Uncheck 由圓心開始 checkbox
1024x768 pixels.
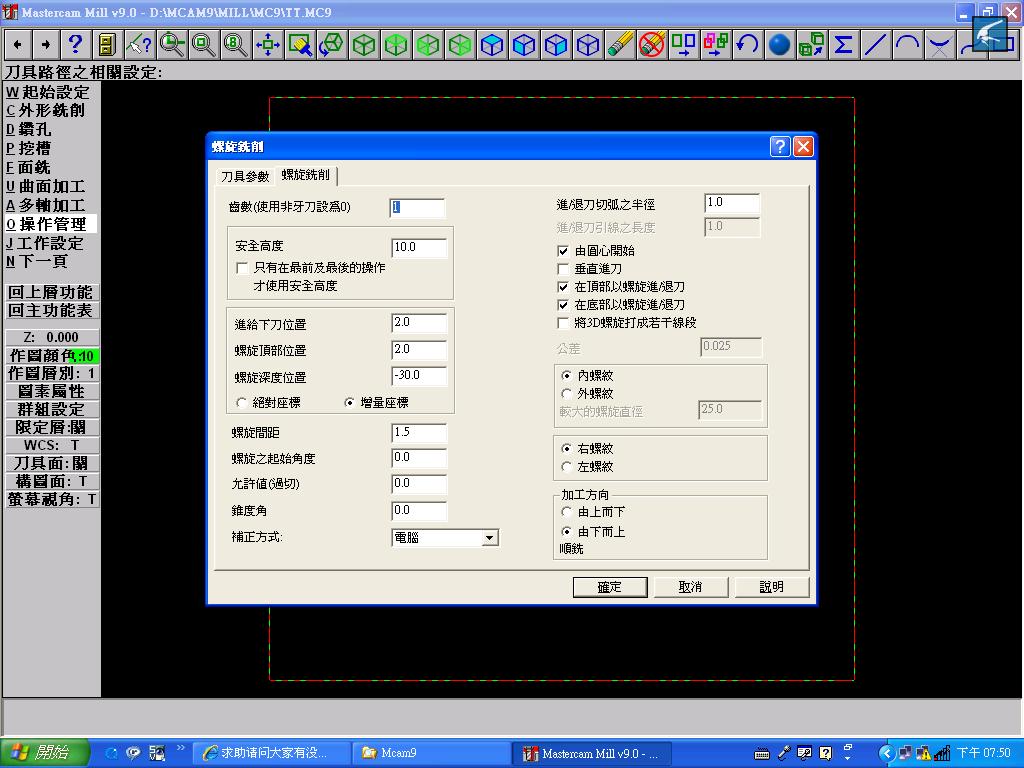coord(563,251)
